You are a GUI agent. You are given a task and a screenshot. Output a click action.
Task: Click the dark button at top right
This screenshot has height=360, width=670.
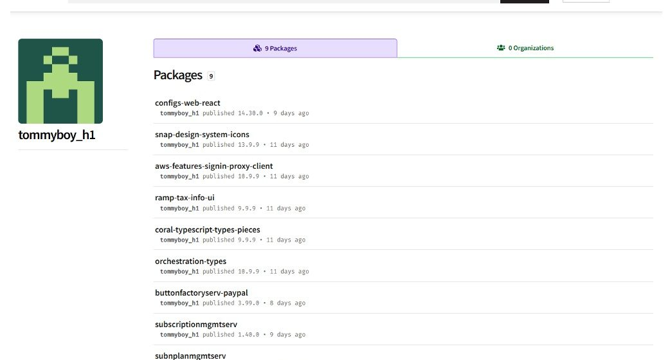[524, 1]
